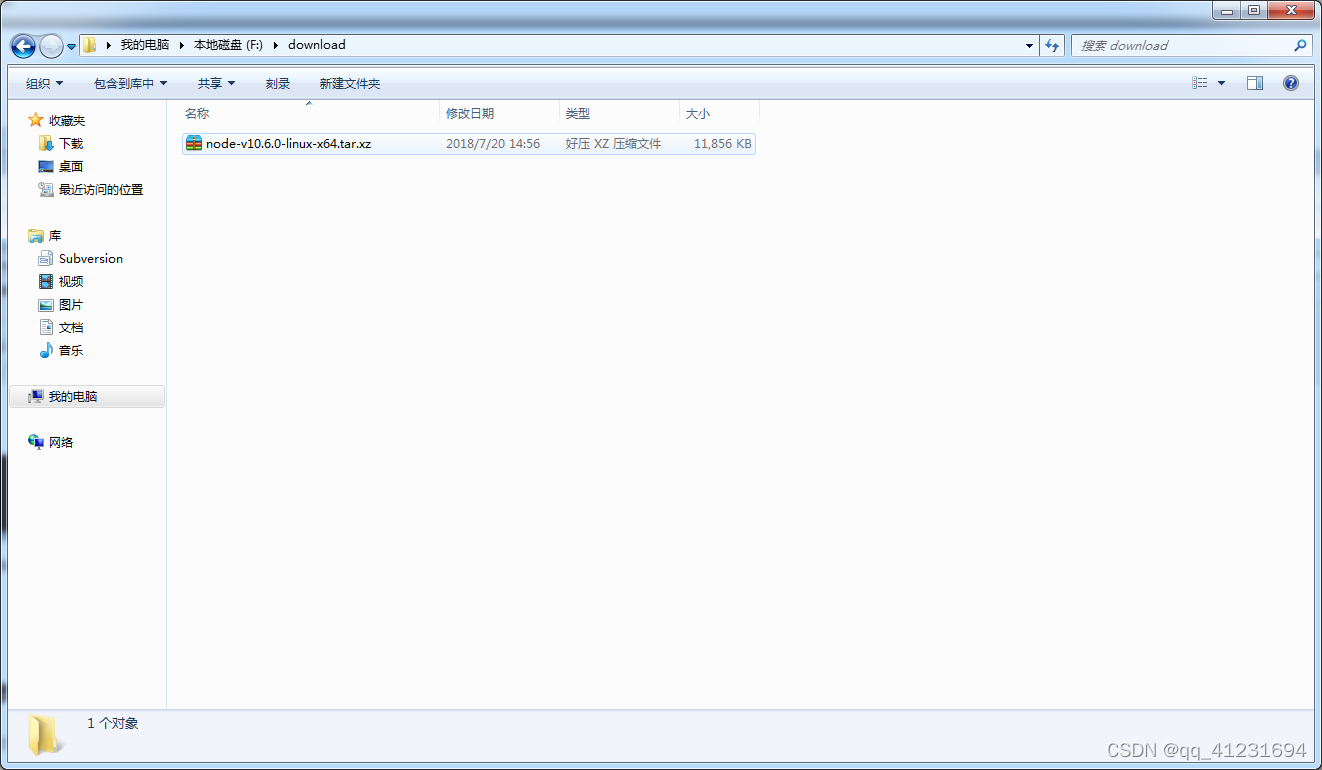Select the node-v10.6.0-linux-x64.tar.xz archive icon
Screen dimensions: 1322x770
pos(192,143)
